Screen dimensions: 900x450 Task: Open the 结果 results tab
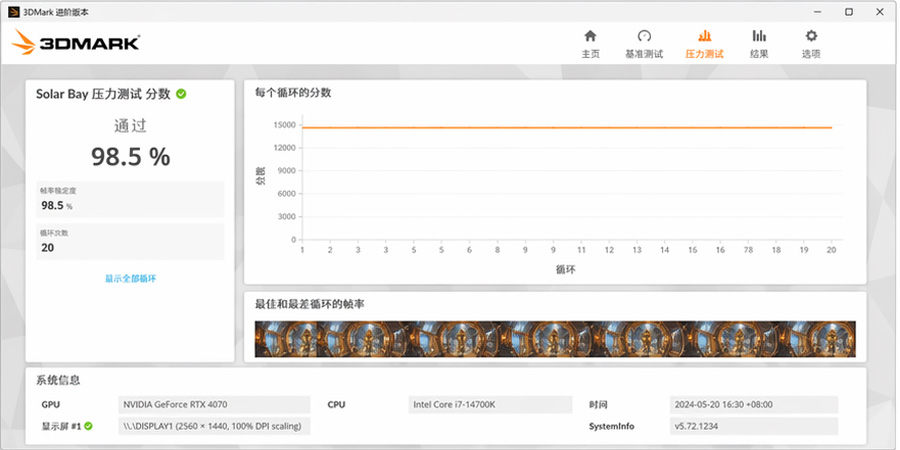coord(759,44)
